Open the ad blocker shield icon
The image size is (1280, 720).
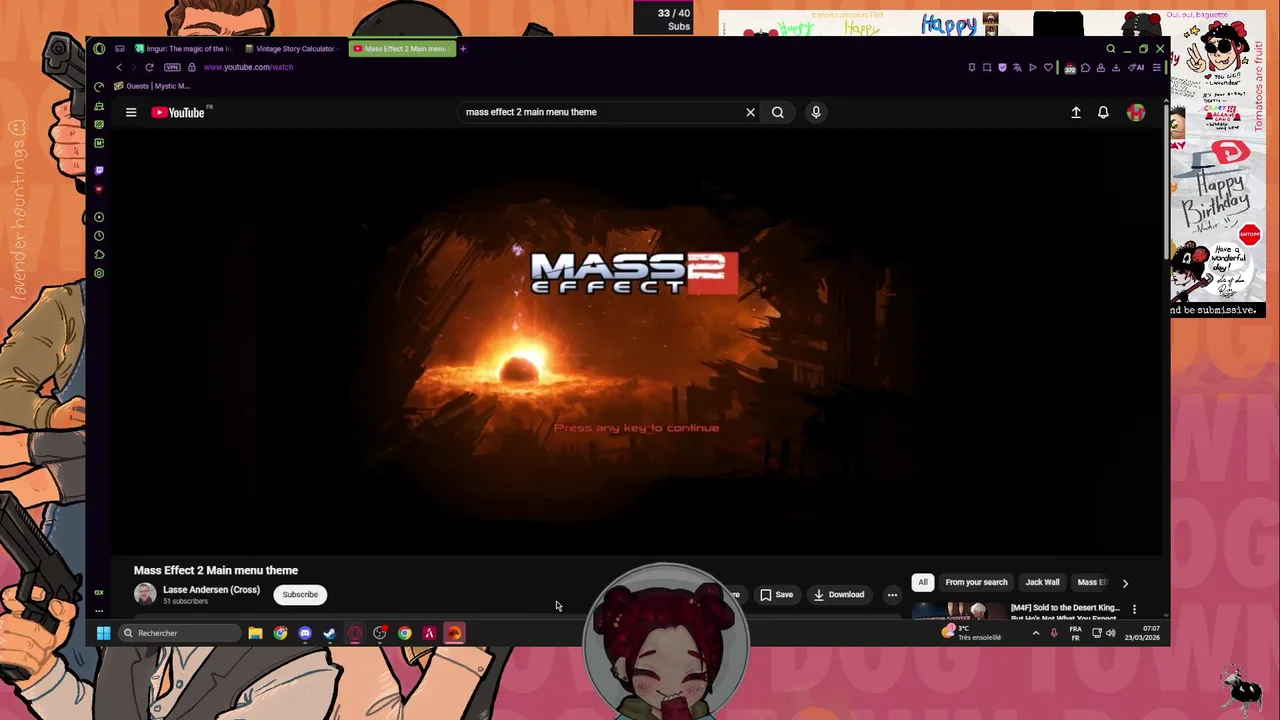pyautogui.click(x=1002, y=67)
